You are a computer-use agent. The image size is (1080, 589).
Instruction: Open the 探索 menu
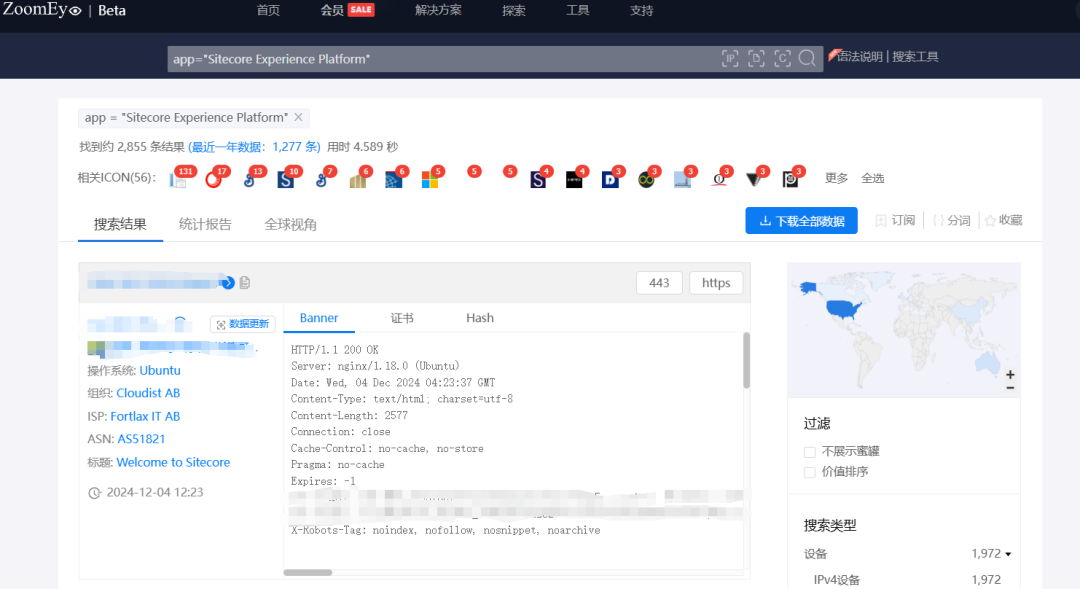click(514, 10)
